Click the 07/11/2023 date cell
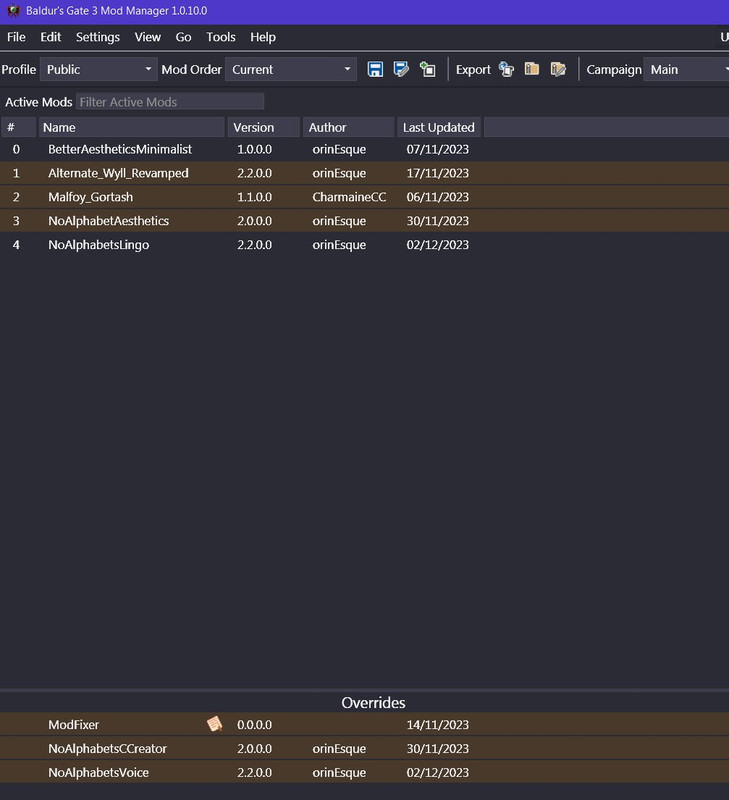 437,149
